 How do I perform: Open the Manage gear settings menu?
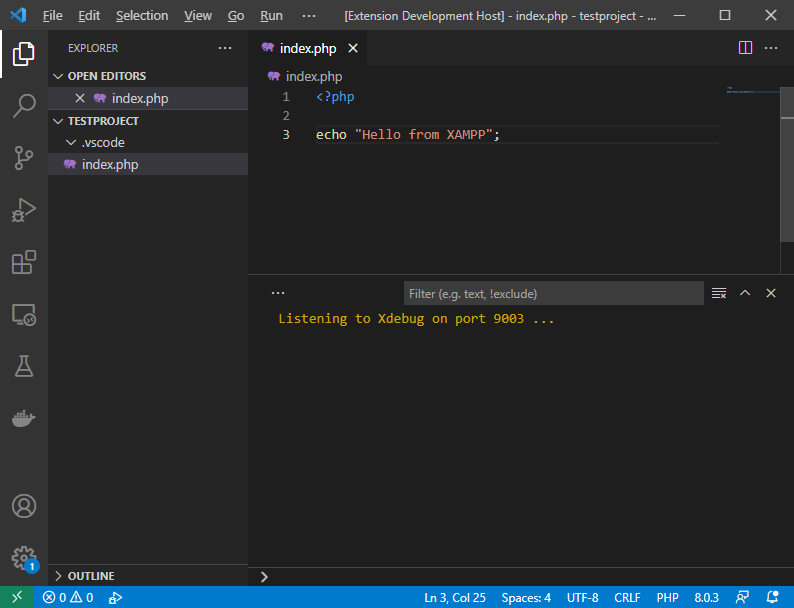pyautogui.click(x=23, y=558)
